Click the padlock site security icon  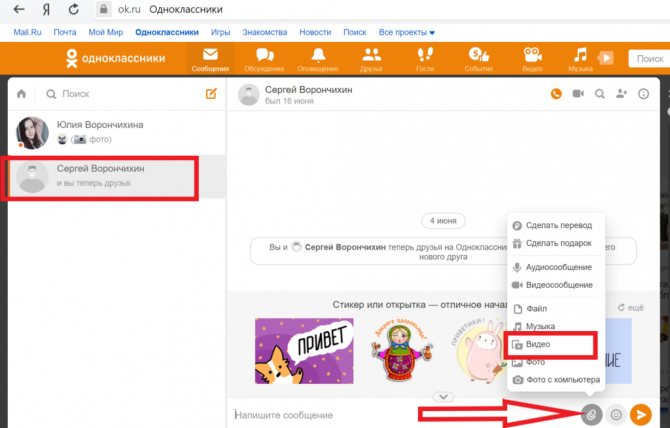[x=103, y=9]
